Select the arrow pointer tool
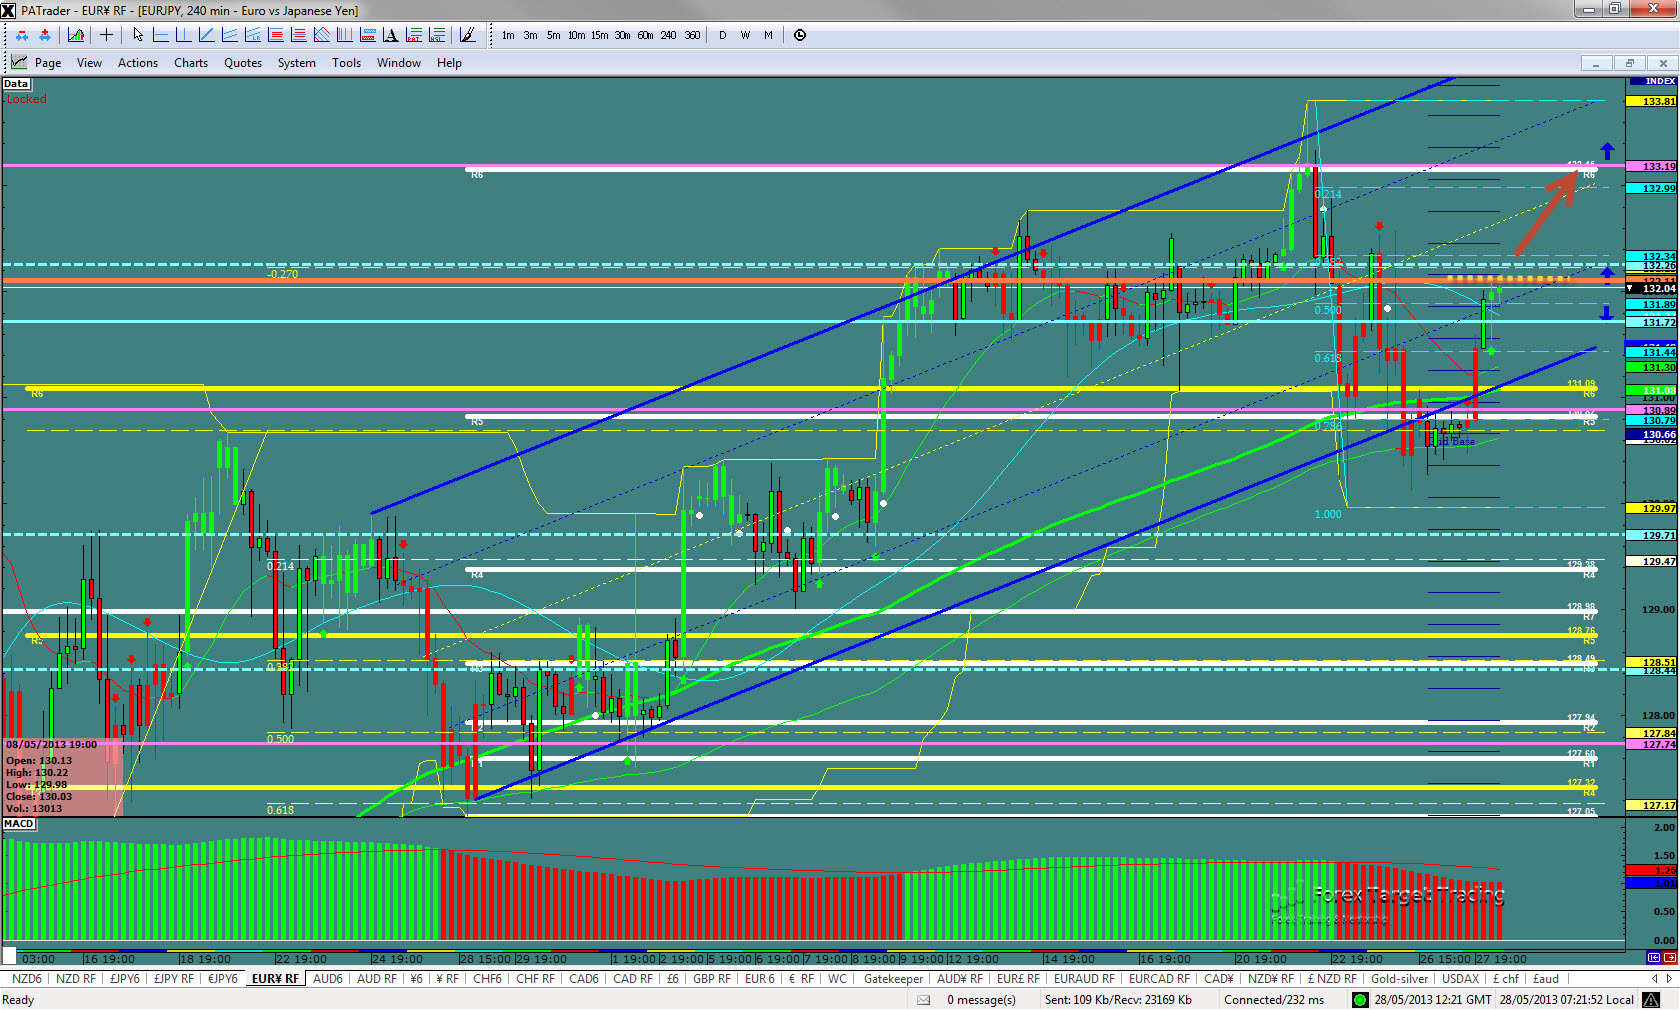 click(x=138, y=35)
